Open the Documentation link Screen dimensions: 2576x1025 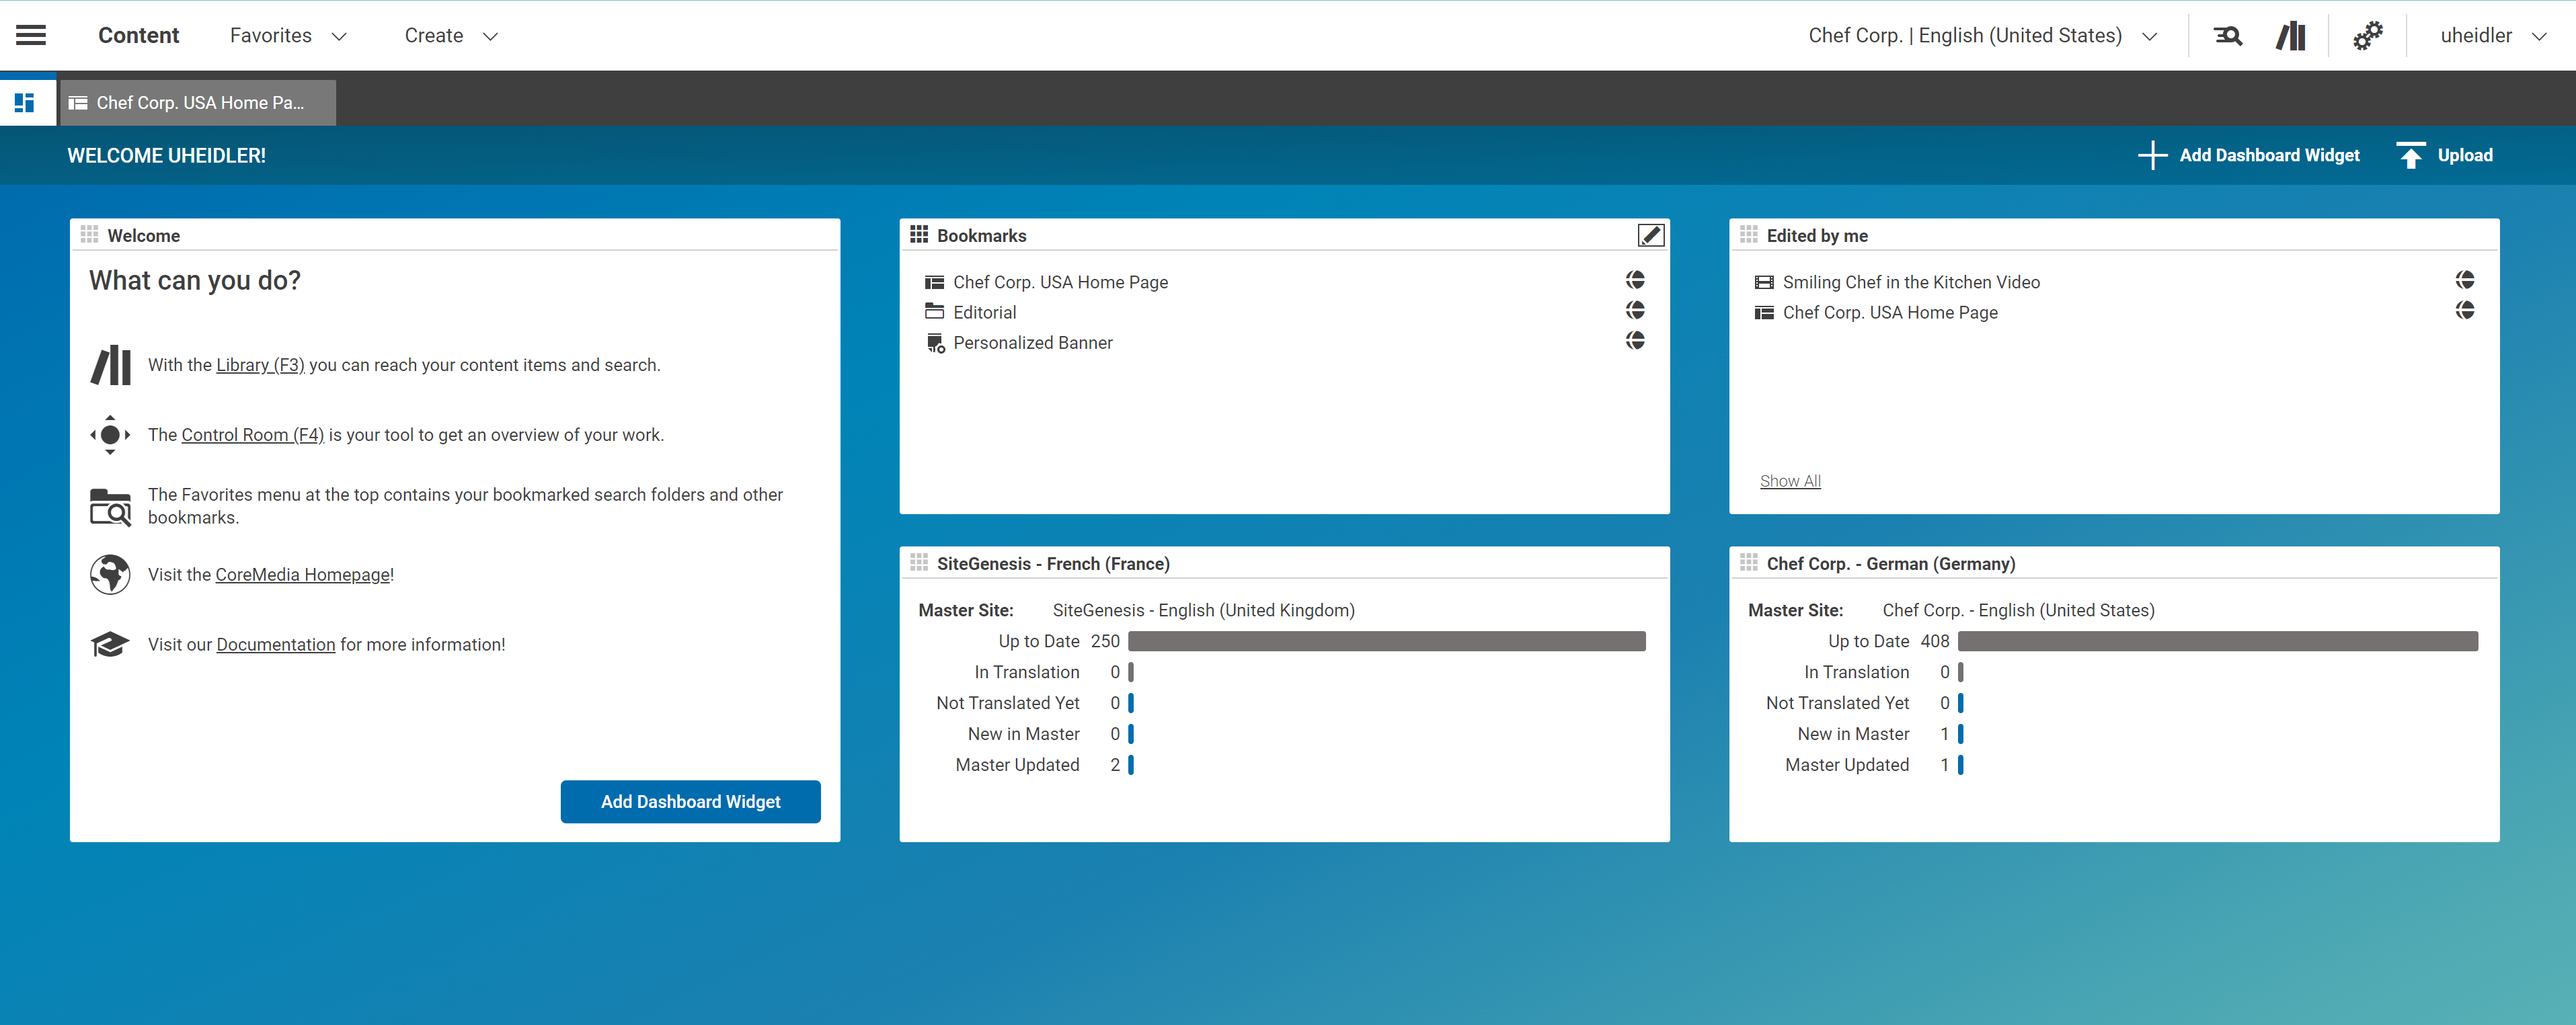(275, 645)
